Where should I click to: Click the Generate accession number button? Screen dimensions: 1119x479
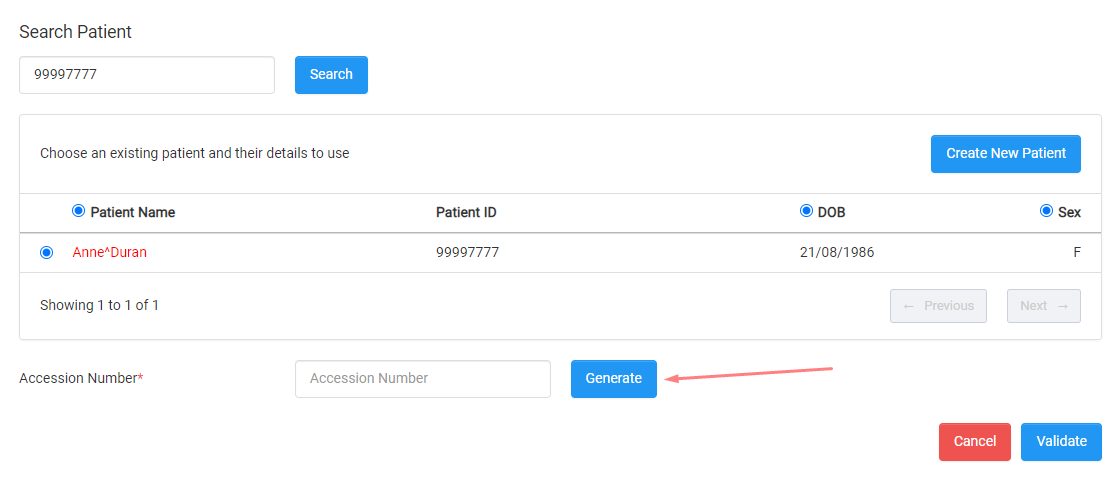pyautogui.click(x=614, y=378)
